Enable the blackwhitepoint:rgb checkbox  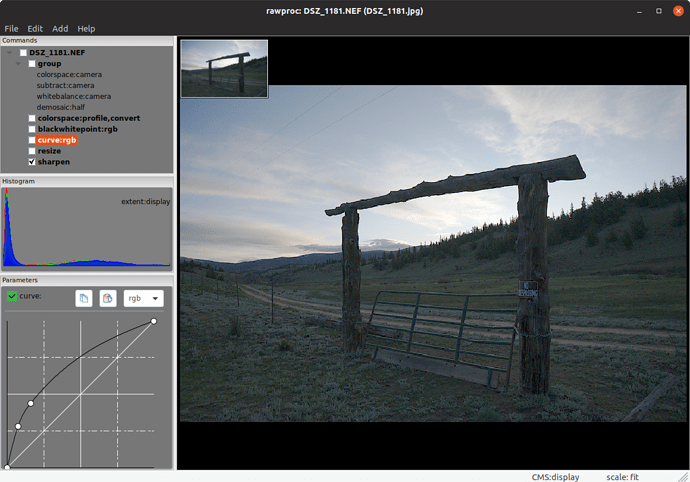click(x=32, y=129)
